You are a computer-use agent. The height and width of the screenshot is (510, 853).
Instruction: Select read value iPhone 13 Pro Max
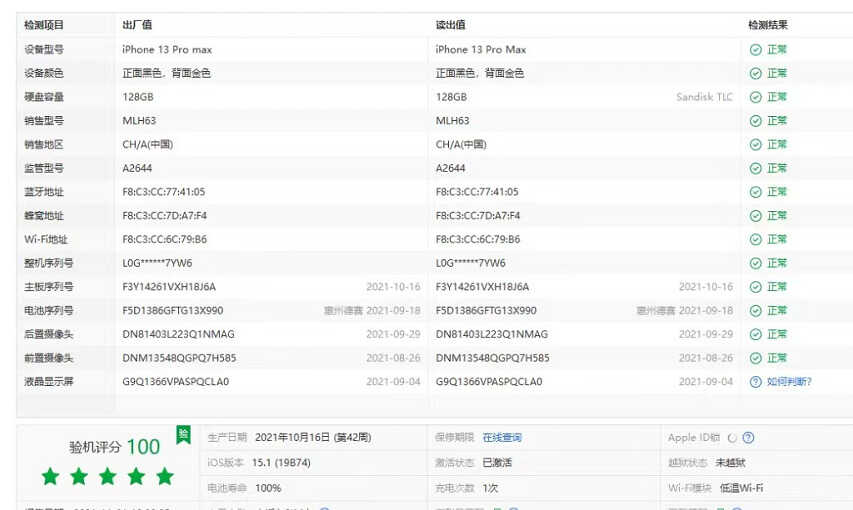tap(481, 50)
